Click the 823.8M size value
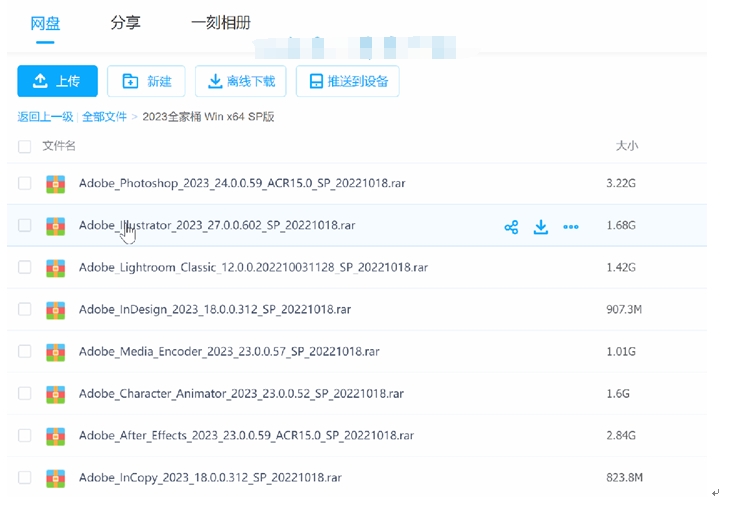 (624, 477)
